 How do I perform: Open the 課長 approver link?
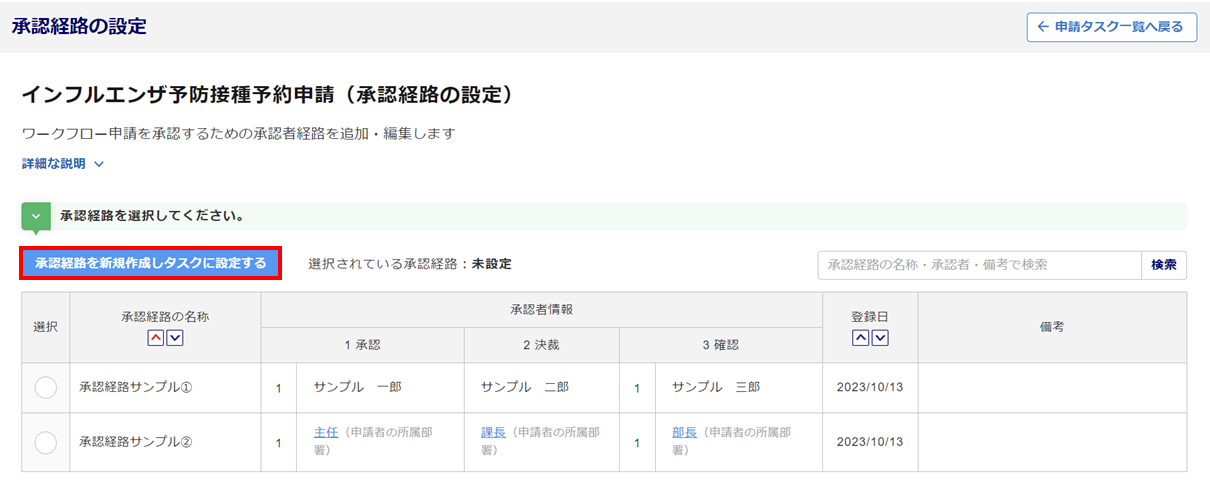[x=493, y=433]
